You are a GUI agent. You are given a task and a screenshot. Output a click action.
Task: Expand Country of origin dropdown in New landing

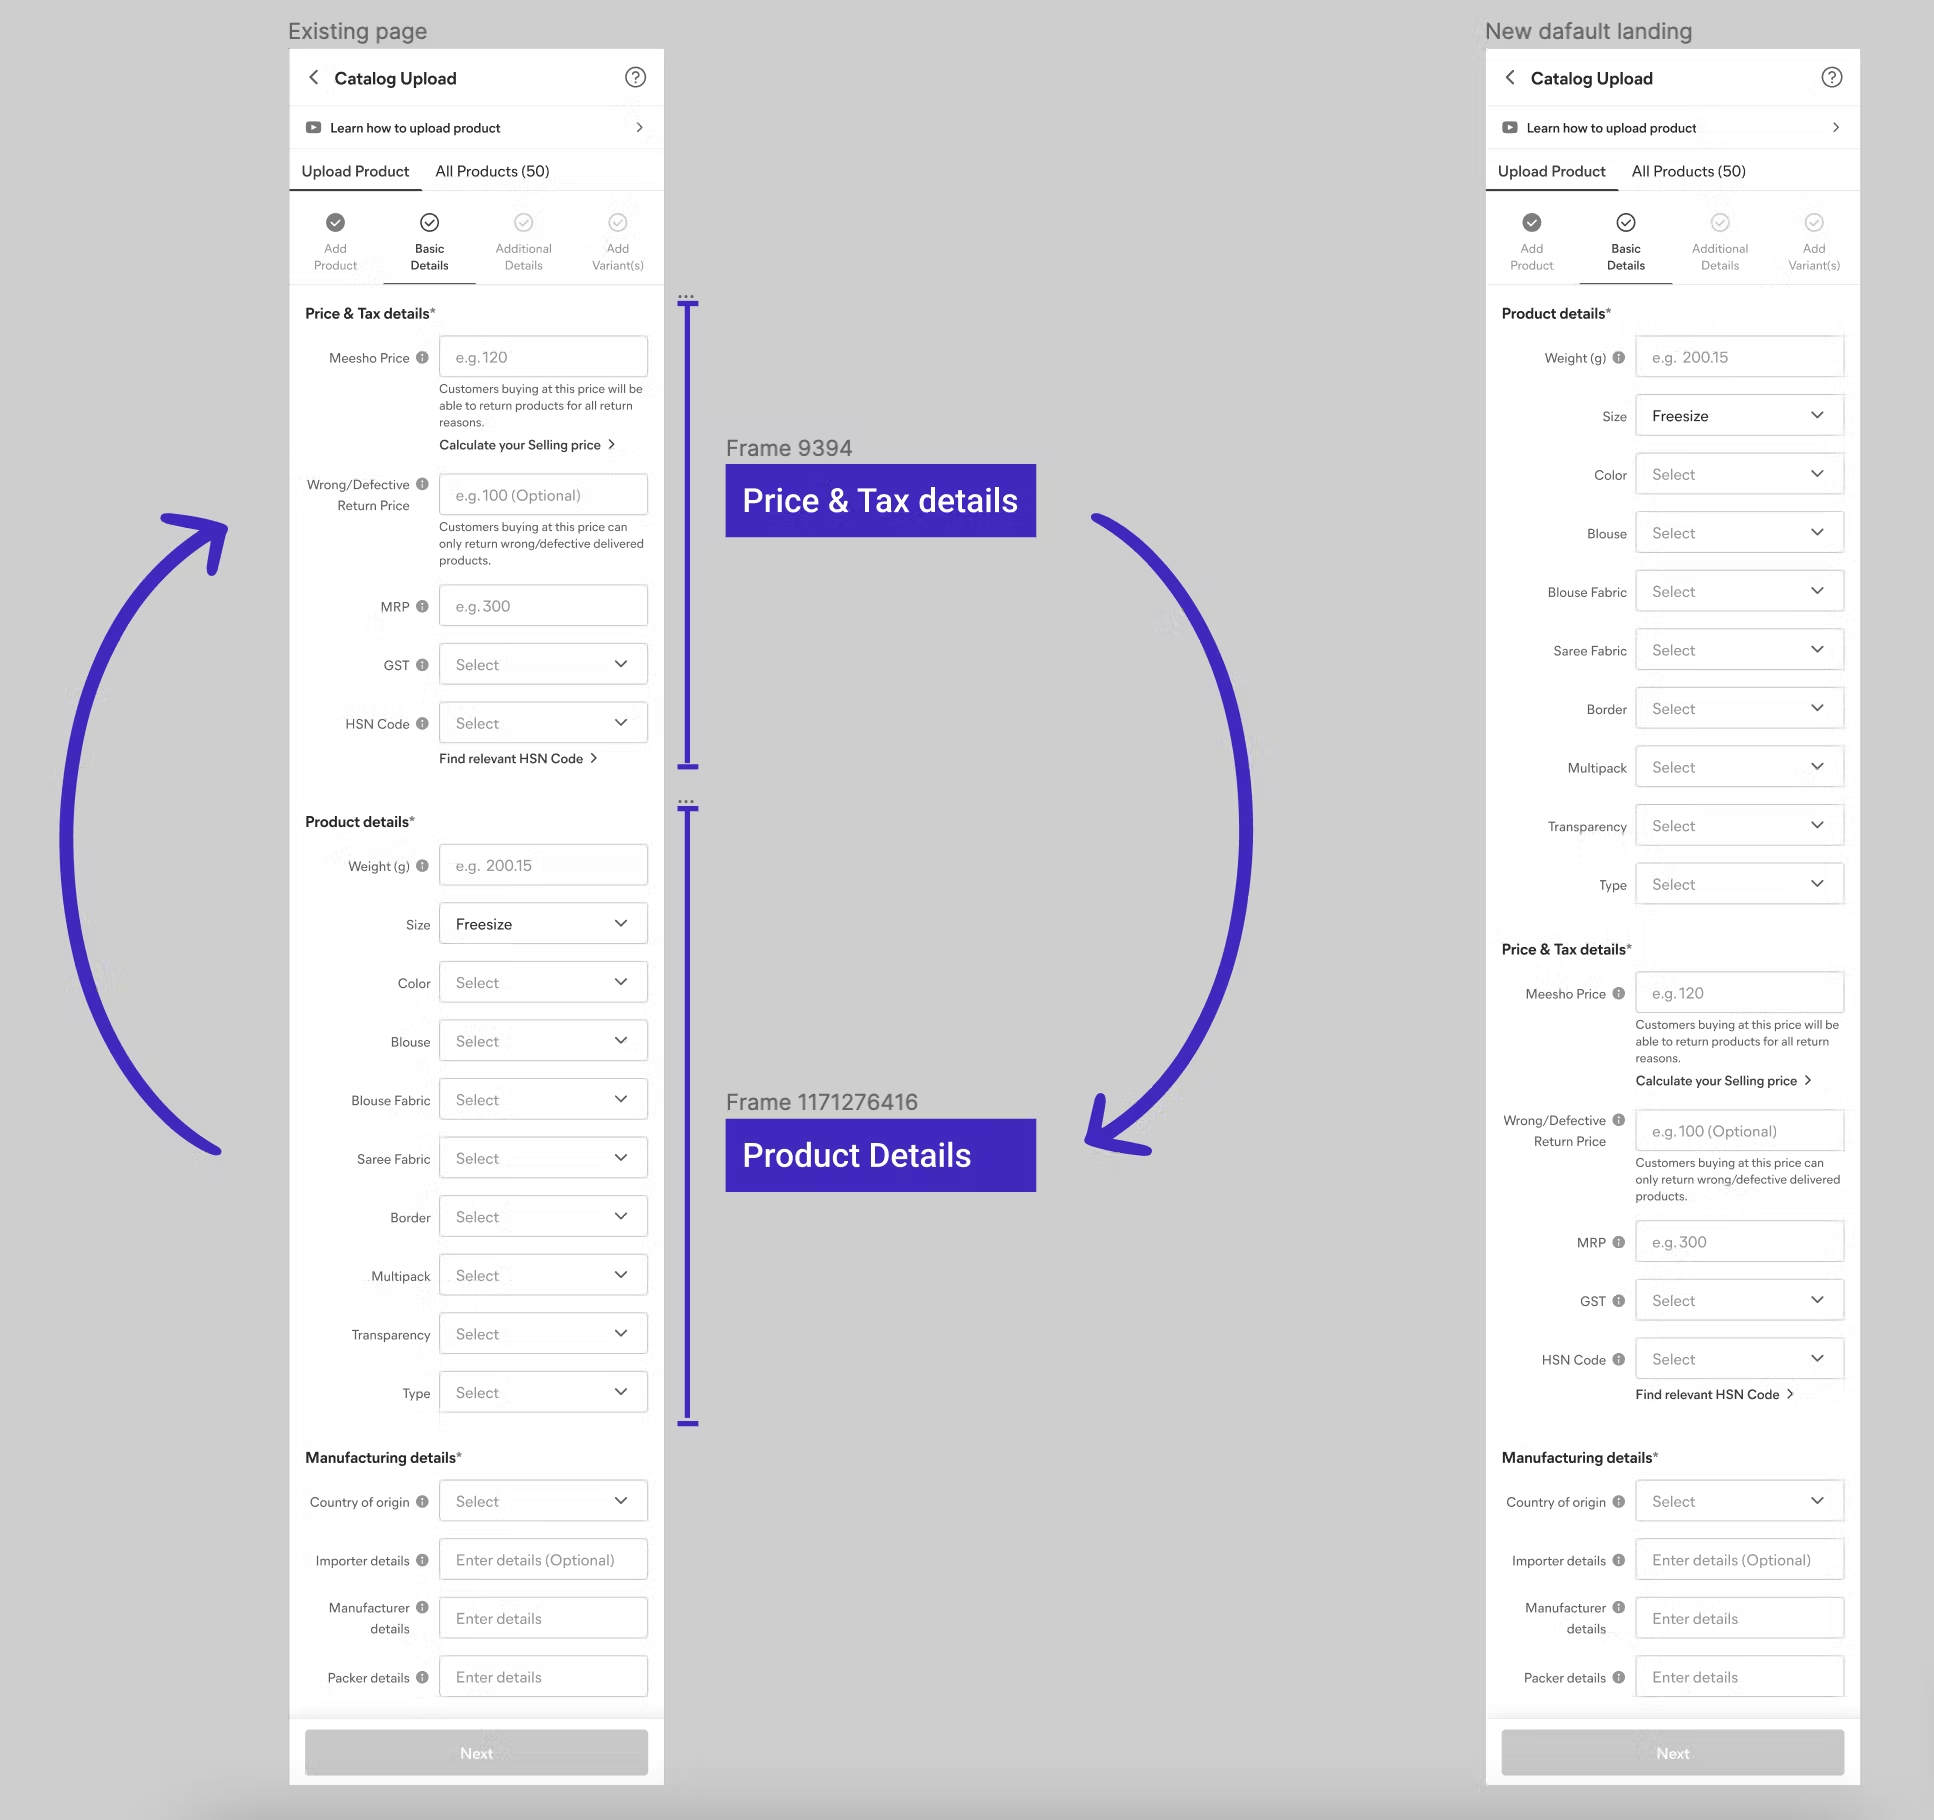click(1739, 1501)
